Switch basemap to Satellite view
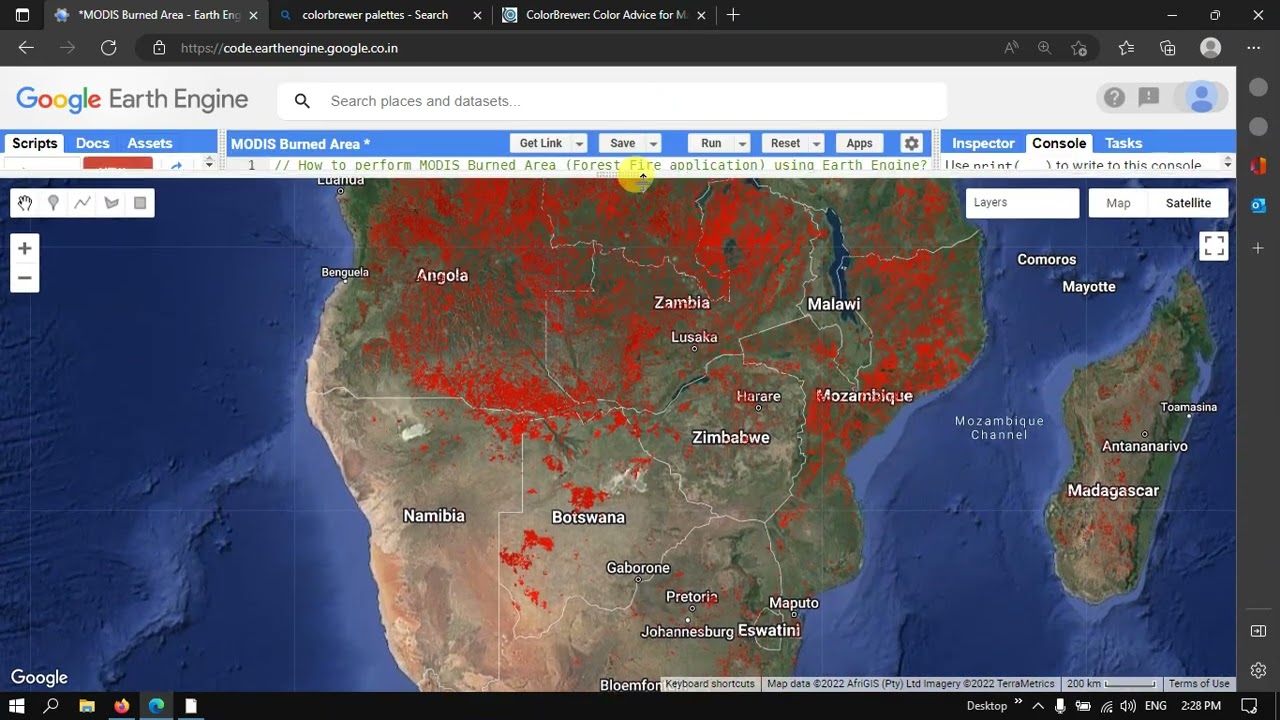Image resolution: width=1280 pixels, height=720 pixels. coord(1188,203)
